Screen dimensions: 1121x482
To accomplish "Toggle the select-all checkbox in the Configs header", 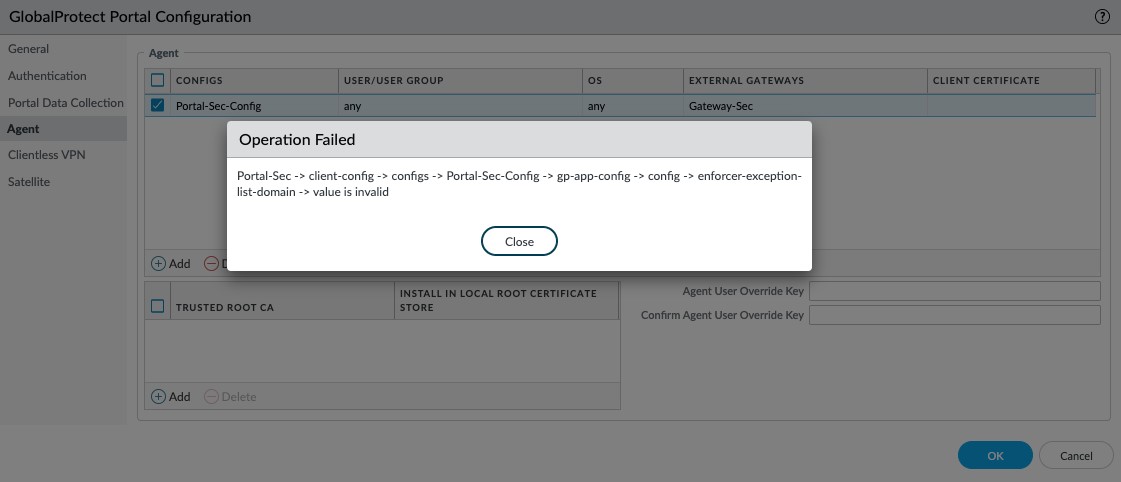I will [x=157, y=80].
